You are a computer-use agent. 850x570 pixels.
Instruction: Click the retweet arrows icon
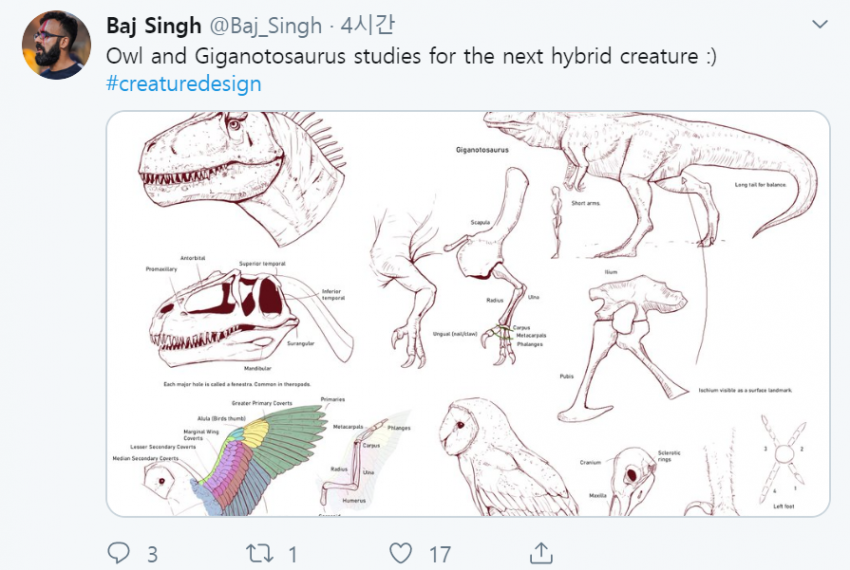(x=259, y=552)
